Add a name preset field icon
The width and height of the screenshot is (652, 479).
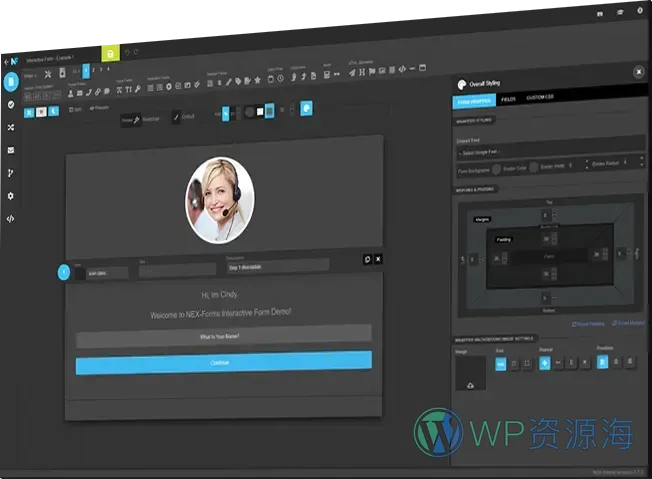pyautogui.click(x=71, y=94)
